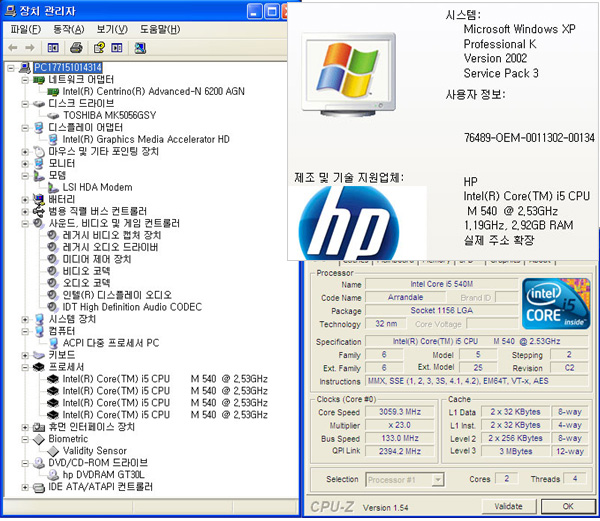Click the TOSHIBA MK5056GSY disk icon

click(x=53, y=116)
